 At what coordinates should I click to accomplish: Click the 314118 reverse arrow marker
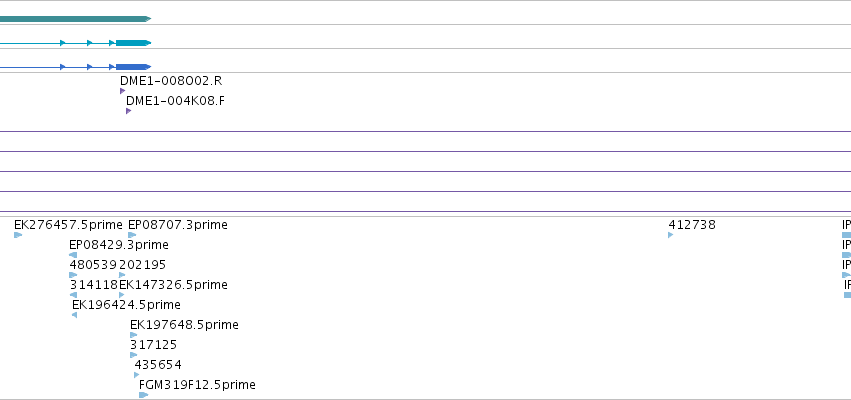click(x=73, y=295)
